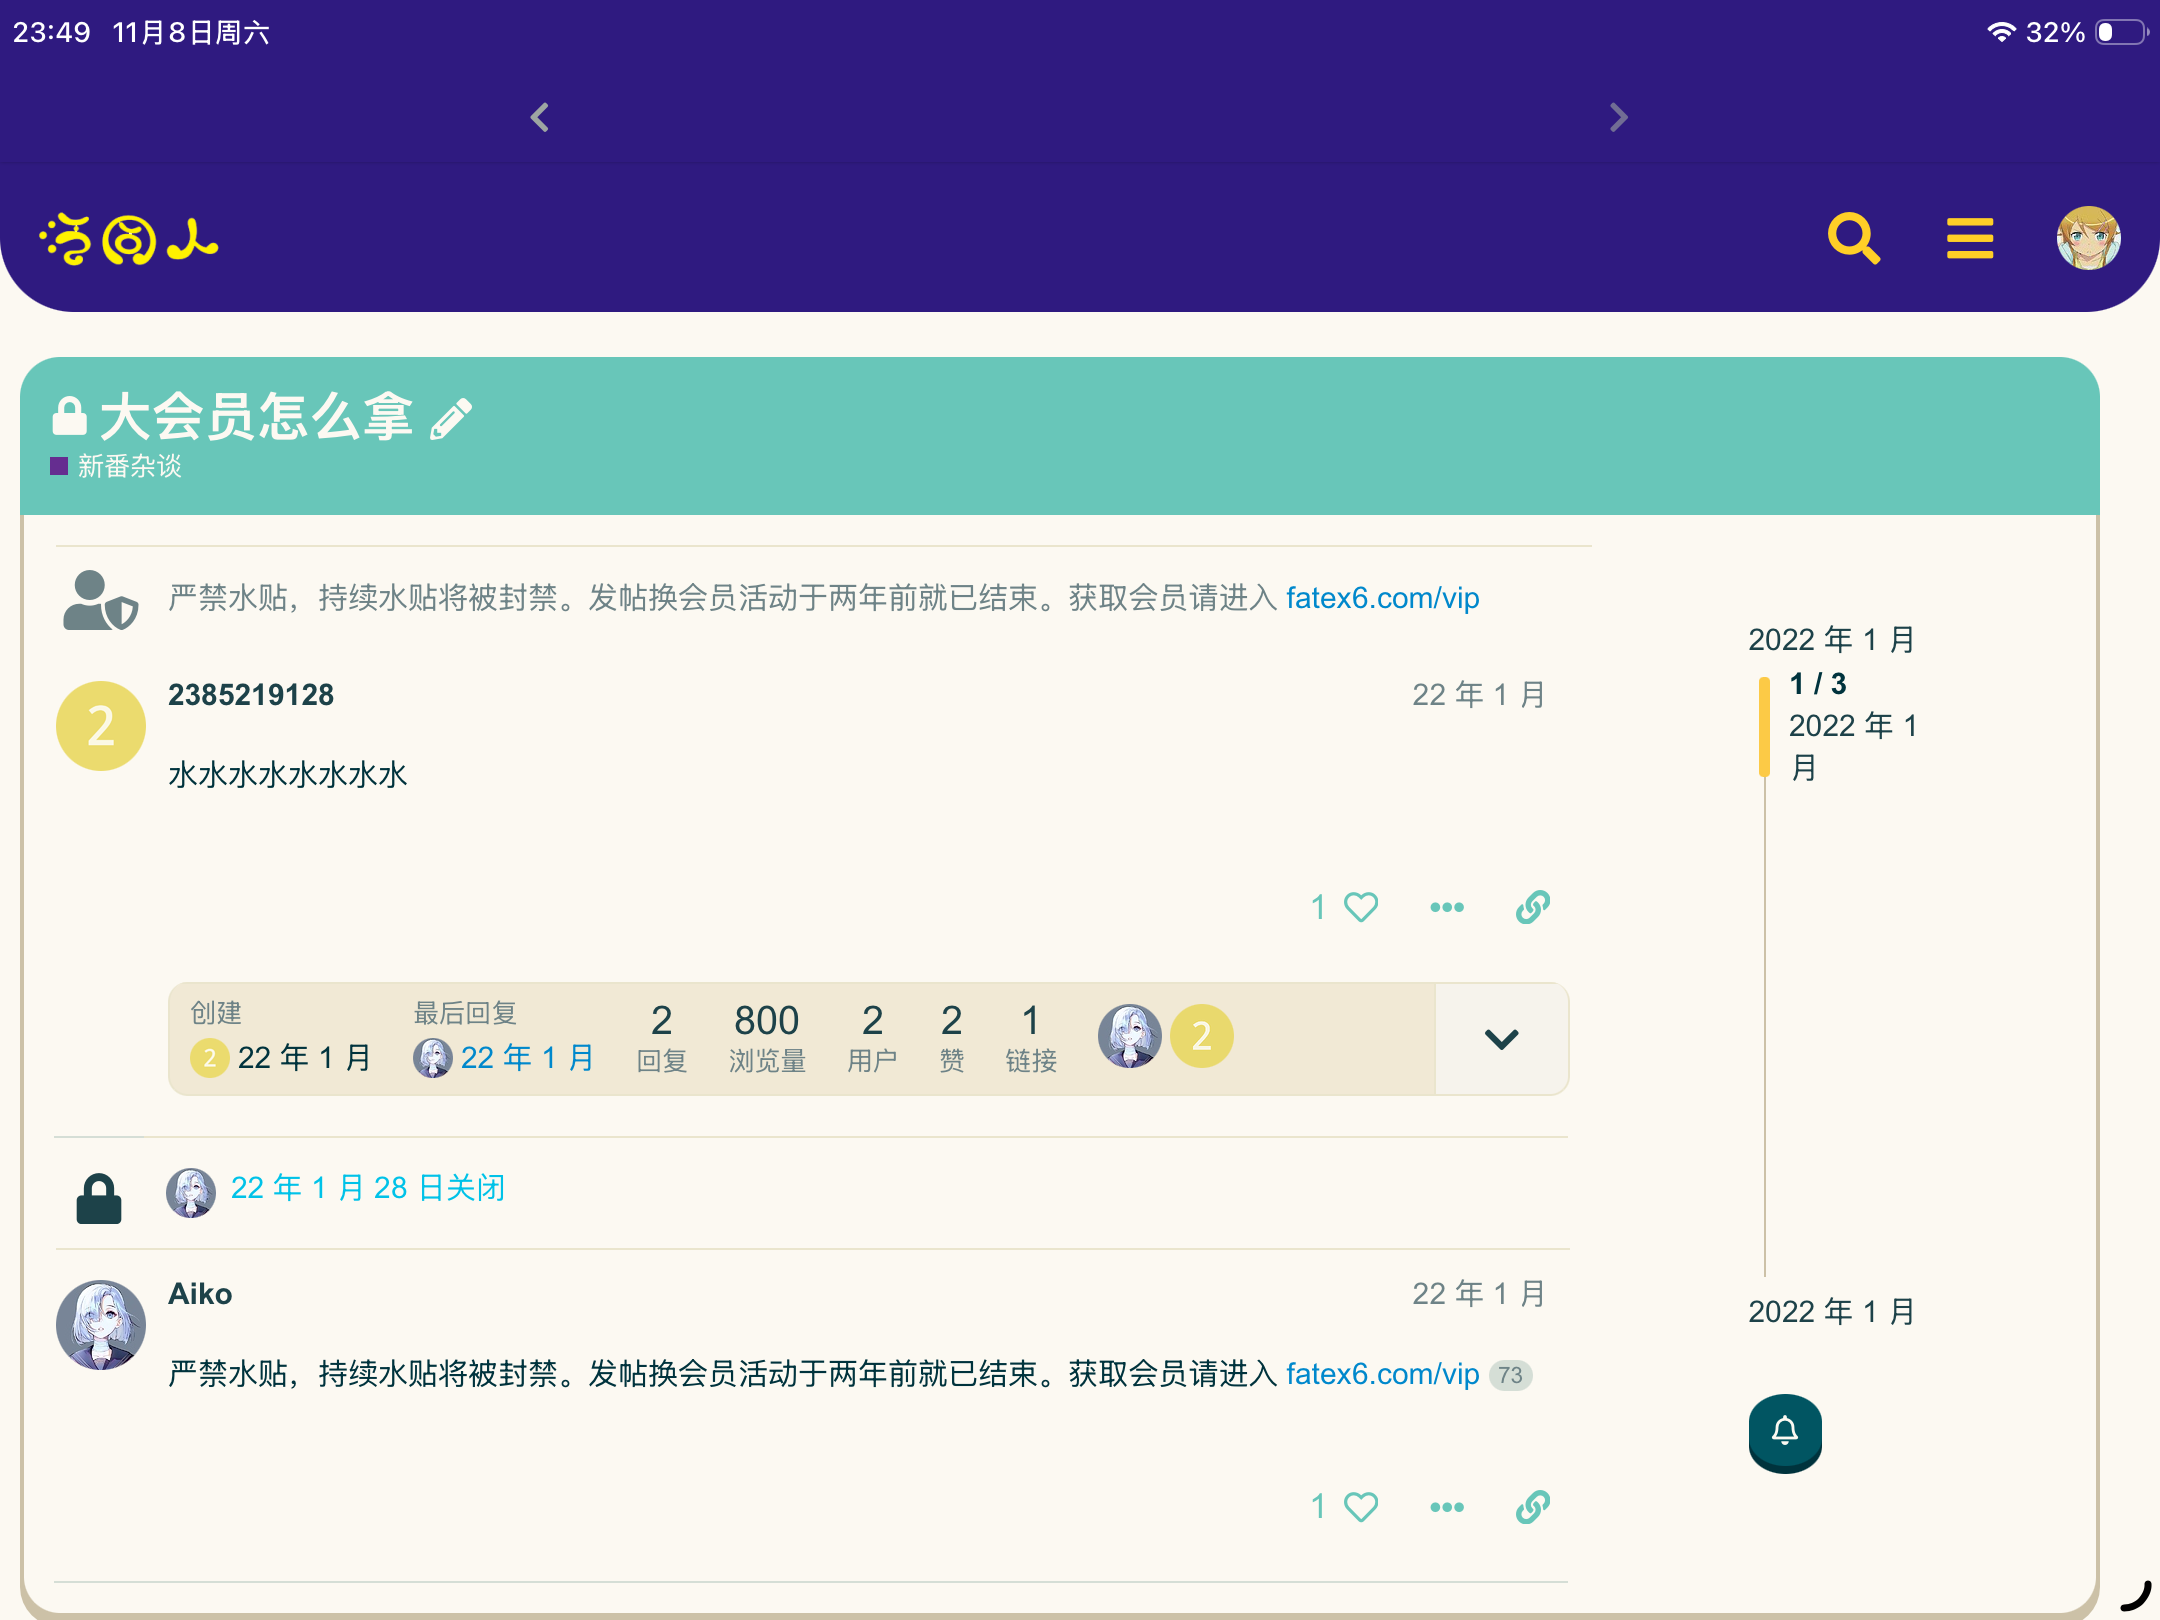Click the 1 / 3 timeline position

1817,684
